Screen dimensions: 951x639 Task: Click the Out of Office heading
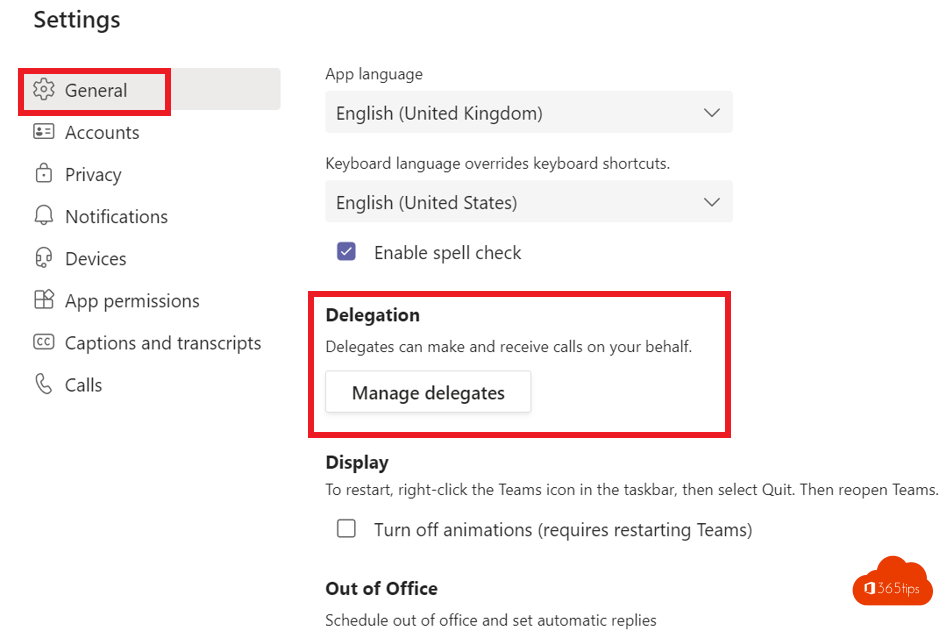[381, 589]
